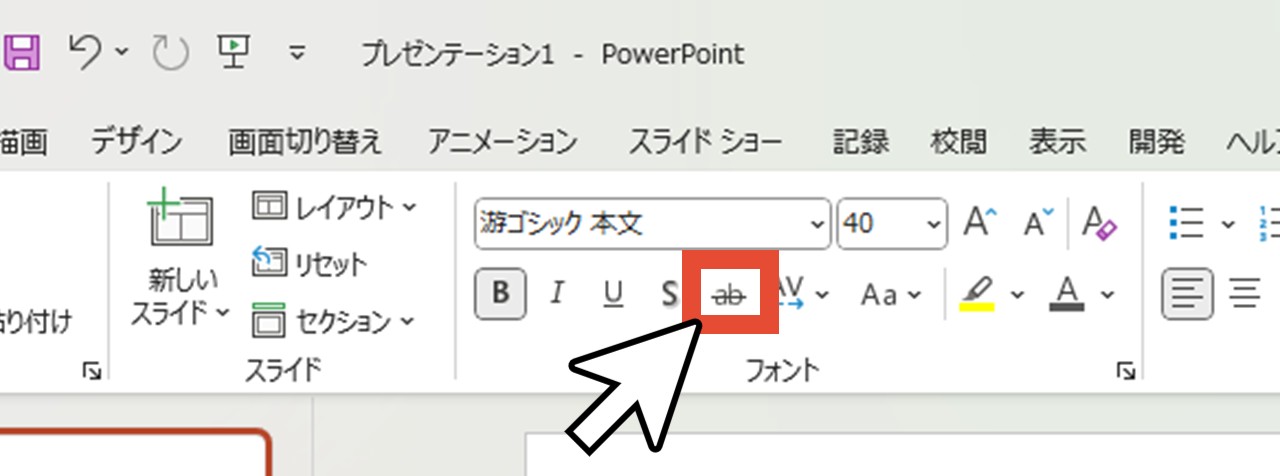Open Font dialog launcher
1280x476 pixels.
coord(1126,372)
